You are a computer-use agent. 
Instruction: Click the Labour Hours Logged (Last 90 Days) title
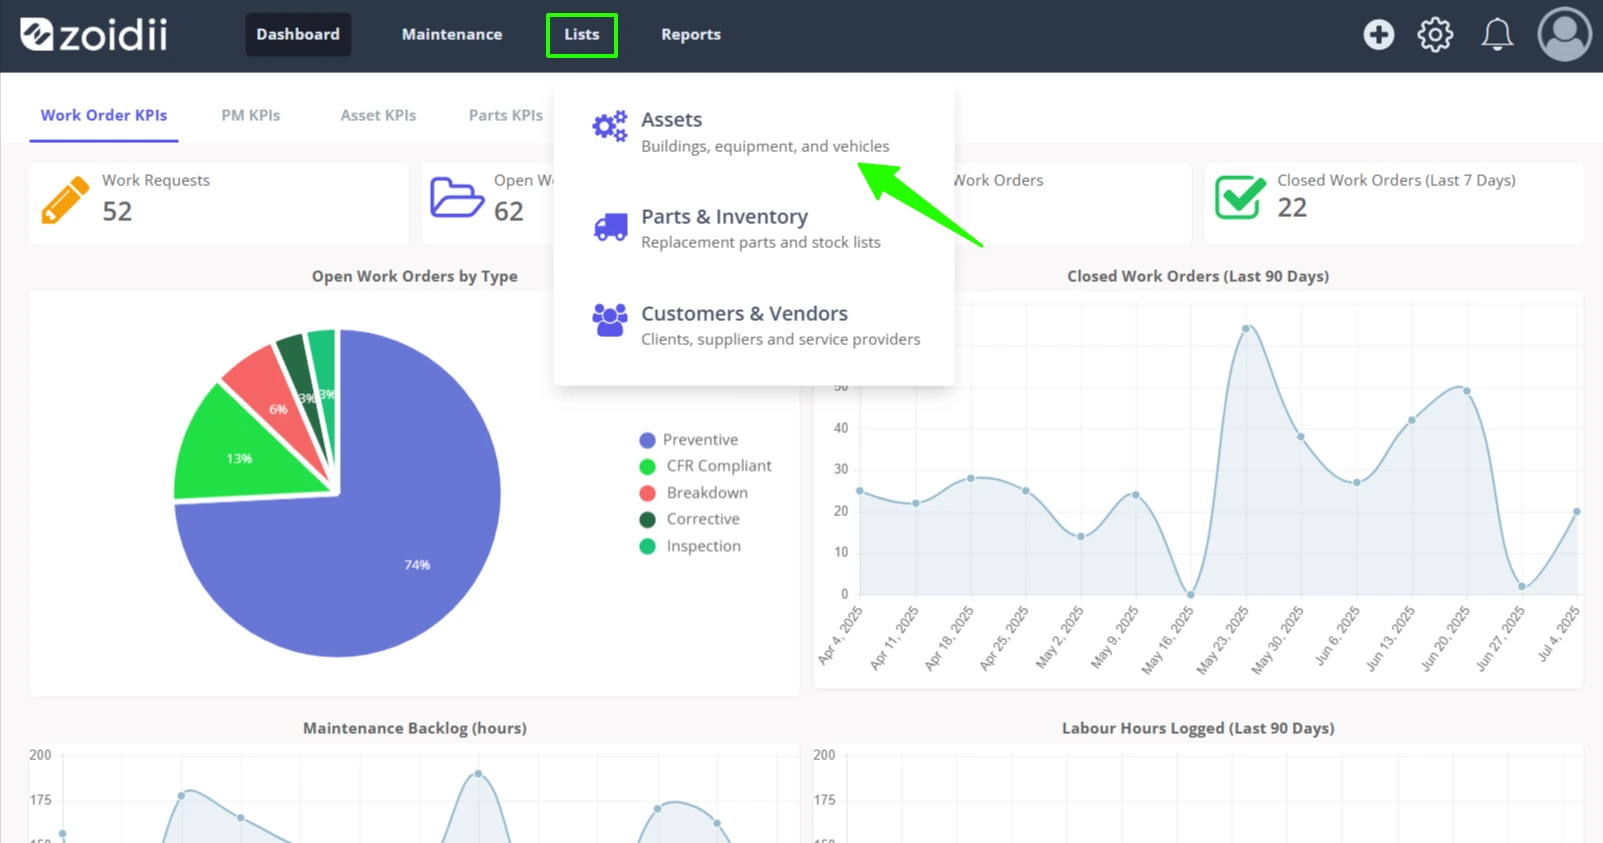[x=1198, y=728]
